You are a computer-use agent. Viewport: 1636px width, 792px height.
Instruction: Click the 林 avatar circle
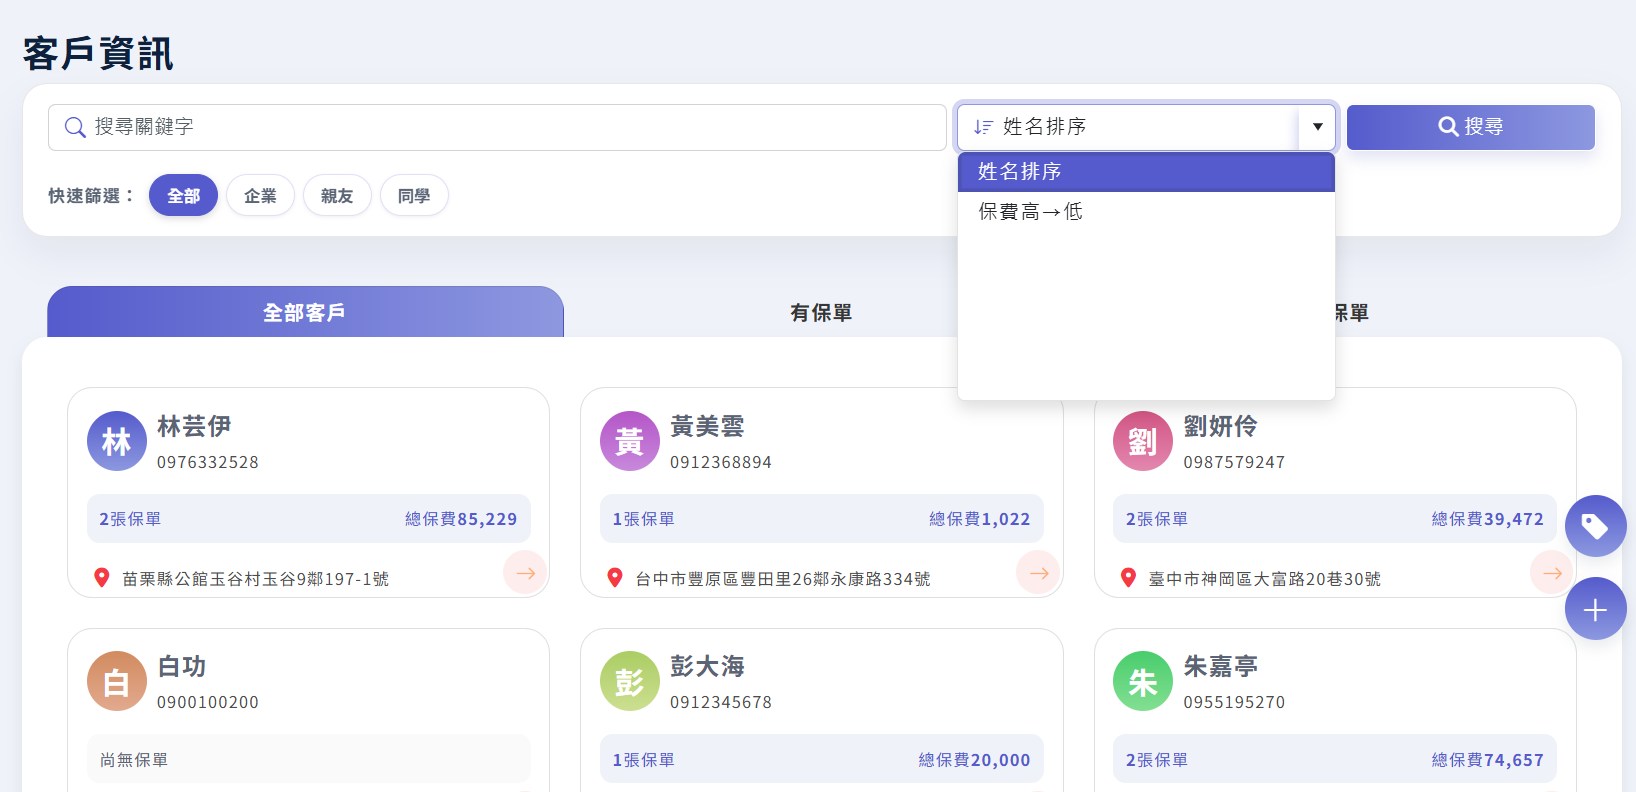pyautogui.click(x=117, y=441)
